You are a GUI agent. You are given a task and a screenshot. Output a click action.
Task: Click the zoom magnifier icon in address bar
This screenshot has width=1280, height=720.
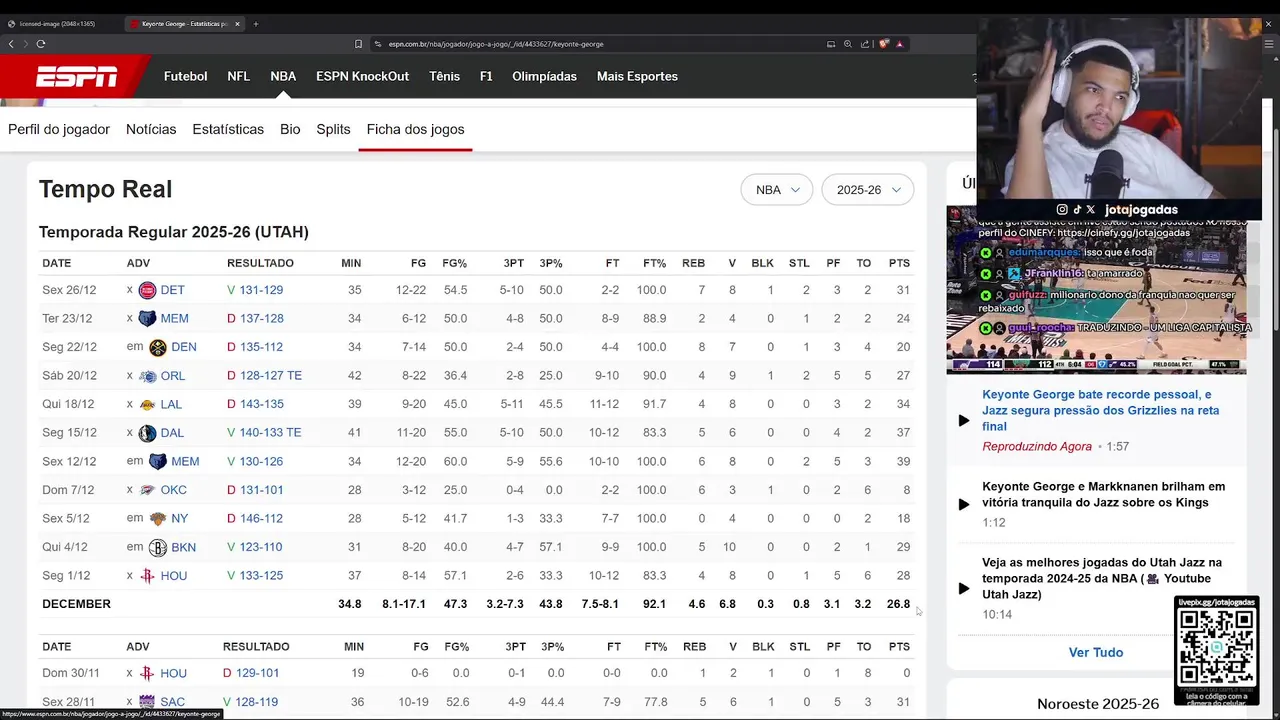click(x=848, y=44)
